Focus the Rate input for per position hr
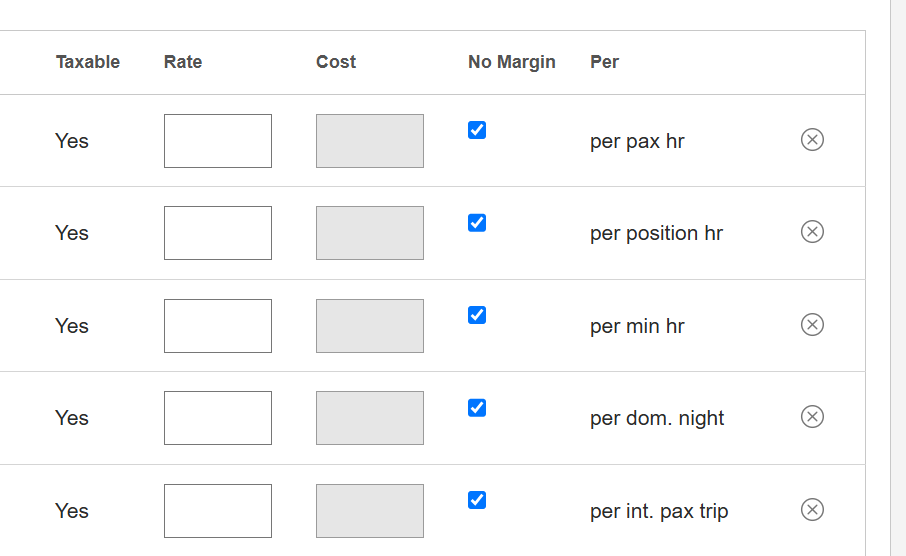906x556 pixels. [x=218, y=233]
